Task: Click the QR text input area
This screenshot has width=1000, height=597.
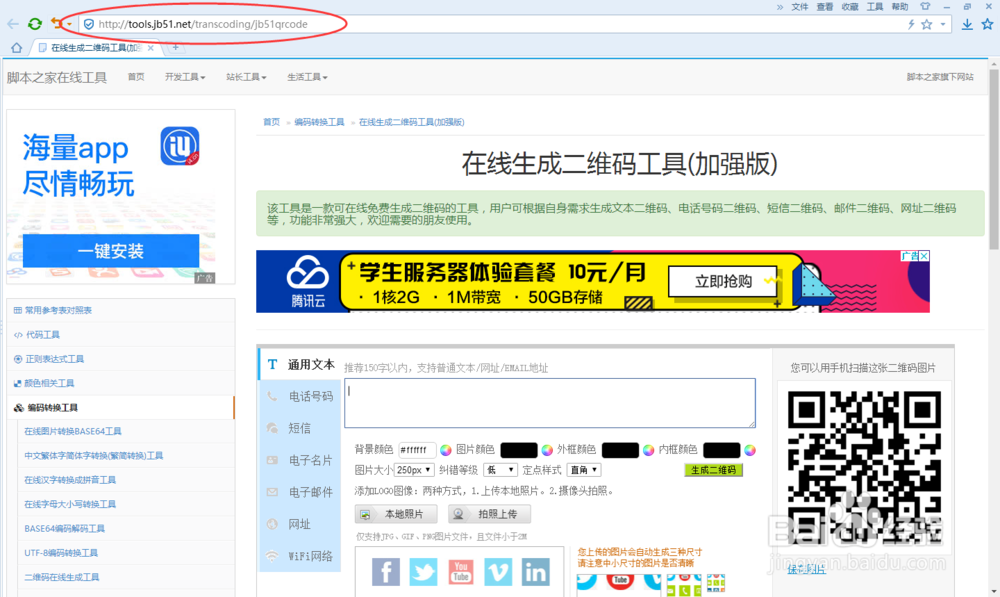Action: click(x=550, y=403)
